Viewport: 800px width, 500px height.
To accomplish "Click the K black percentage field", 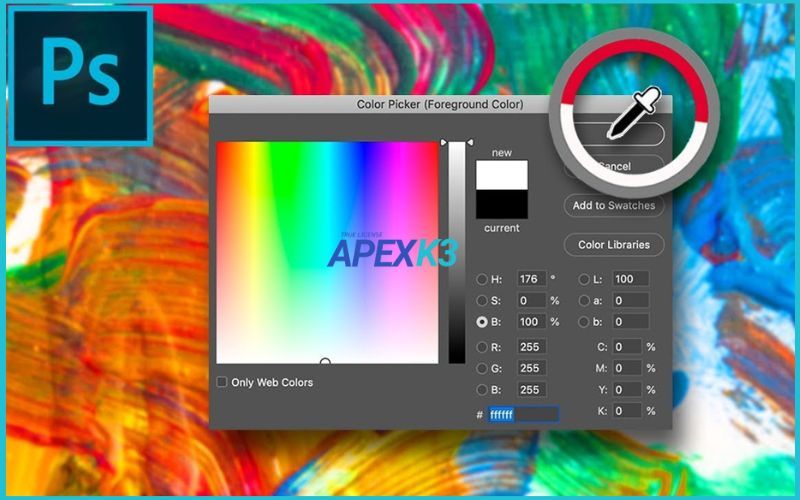I will click(627, 411).
